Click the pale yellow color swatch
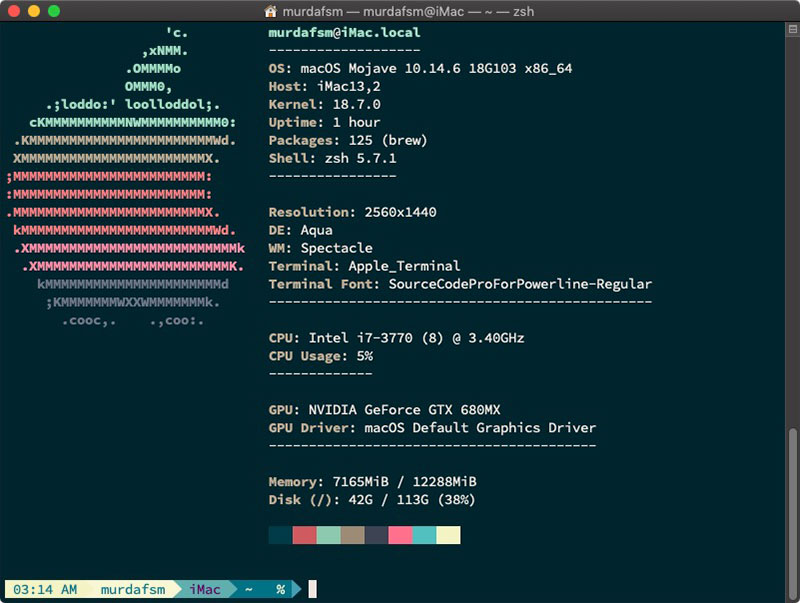Image resolution: width=800 pixels, height=603 pixels. [448, 535]
